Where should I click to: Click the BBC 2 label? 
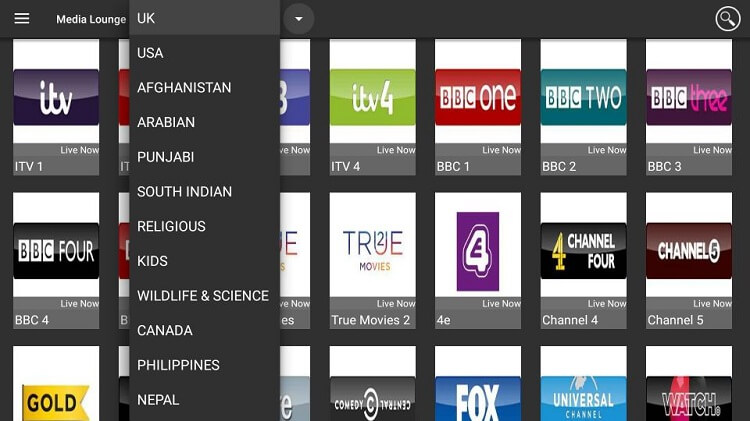559,166
